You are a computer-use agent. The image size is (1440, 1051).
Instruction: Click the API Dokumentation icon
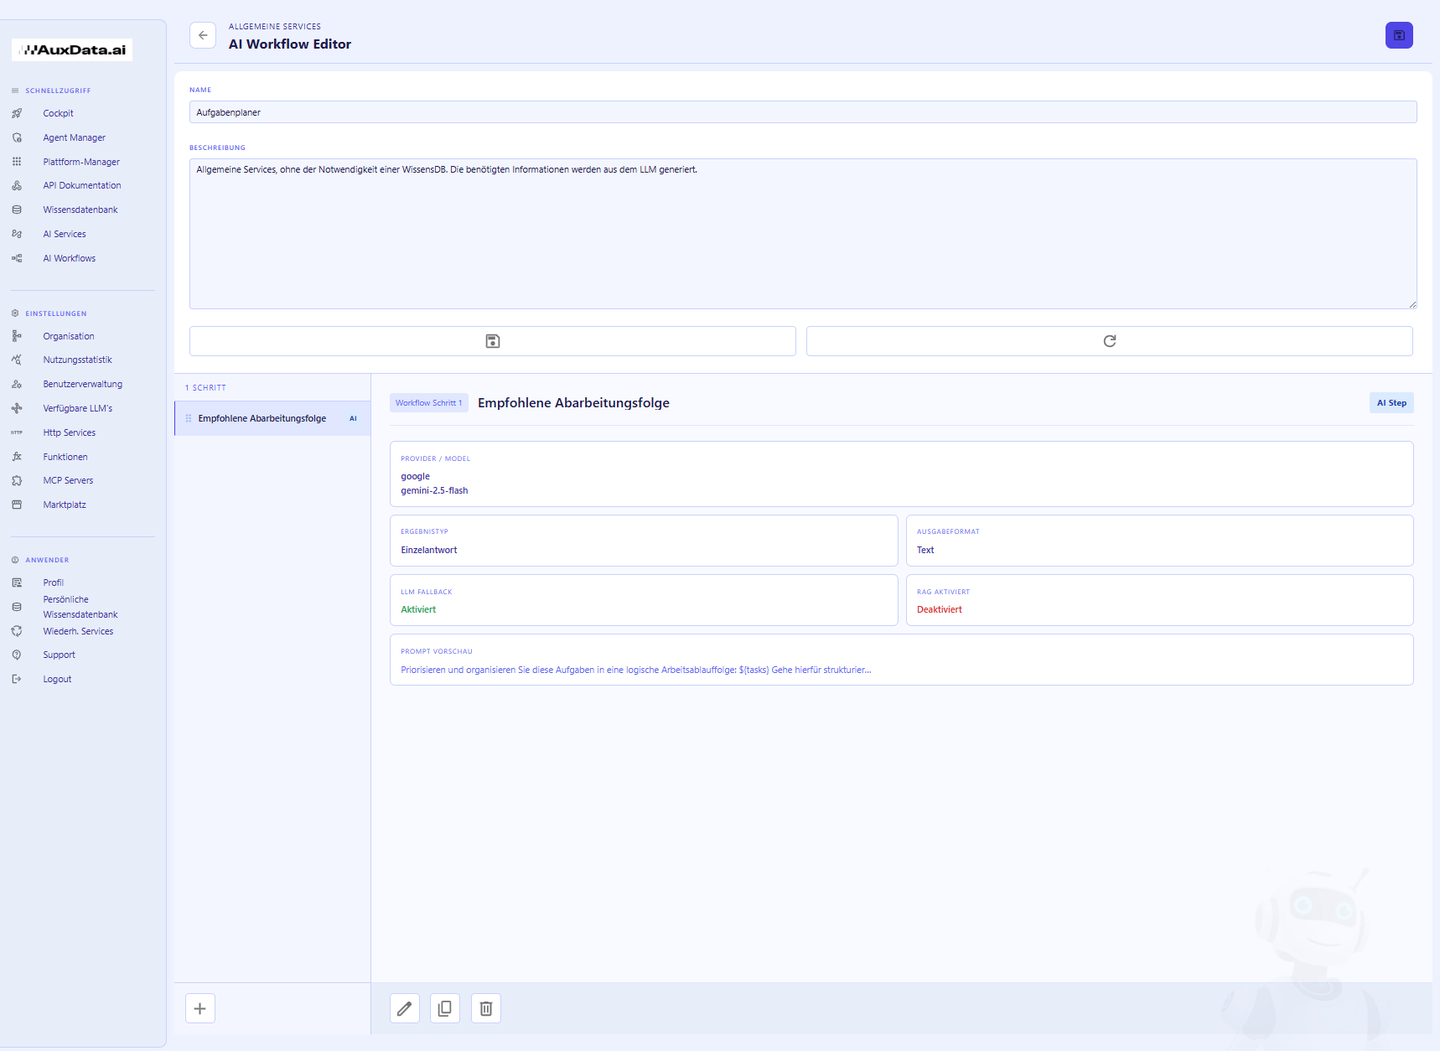coord(17,185)
